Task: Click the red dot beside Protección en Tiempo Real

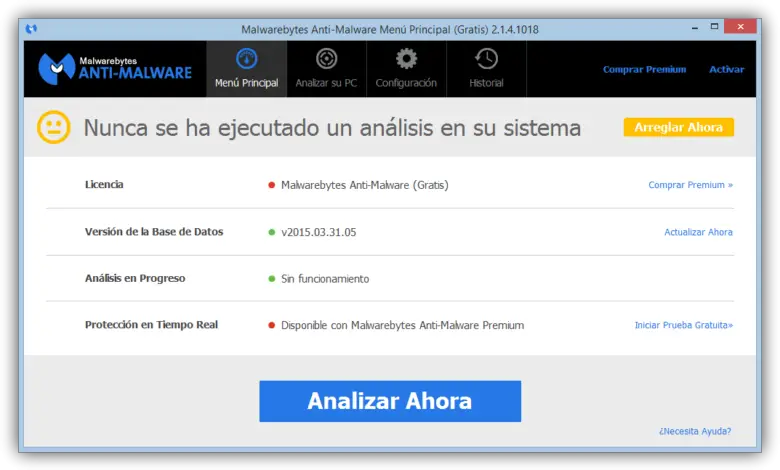Action: 272,325
